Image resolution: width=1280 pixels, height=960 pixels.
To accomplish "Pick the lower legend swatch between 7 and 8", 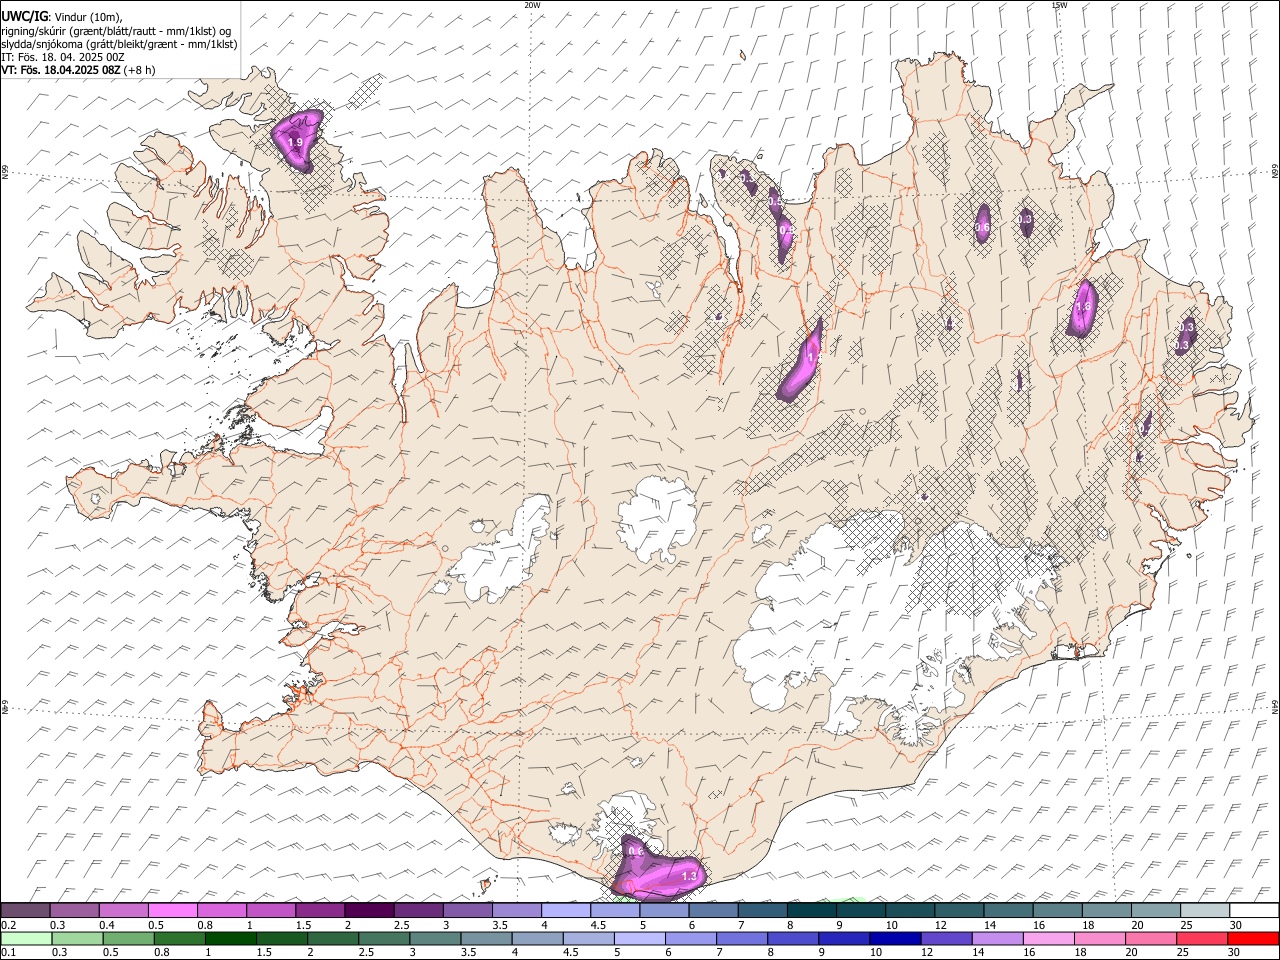I will (742, 939).
